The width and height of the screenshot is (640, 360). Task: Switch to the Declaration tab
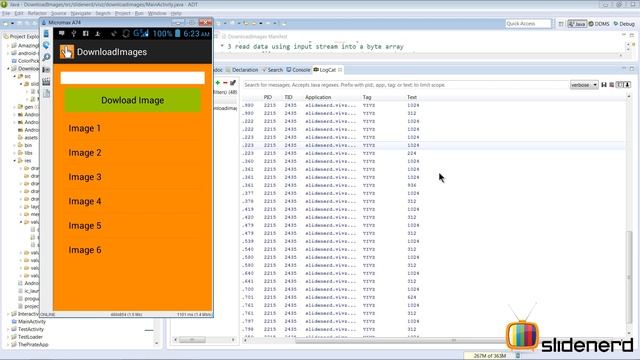tap(242, 70)
